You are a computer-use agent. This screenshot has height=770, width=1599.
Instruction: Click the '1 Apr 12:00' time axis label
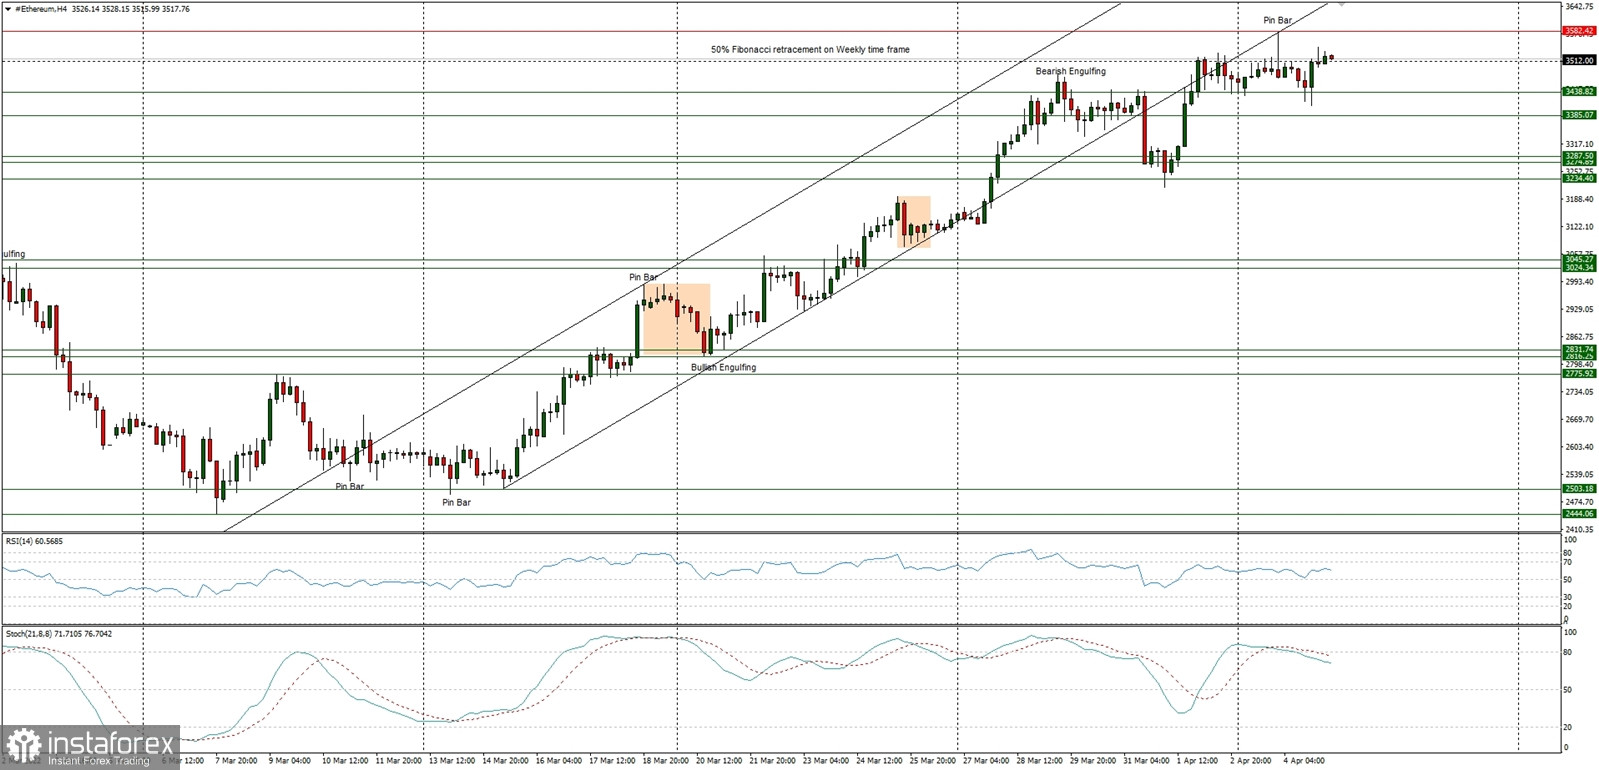pyautogui.click(x=1197, y=760)
